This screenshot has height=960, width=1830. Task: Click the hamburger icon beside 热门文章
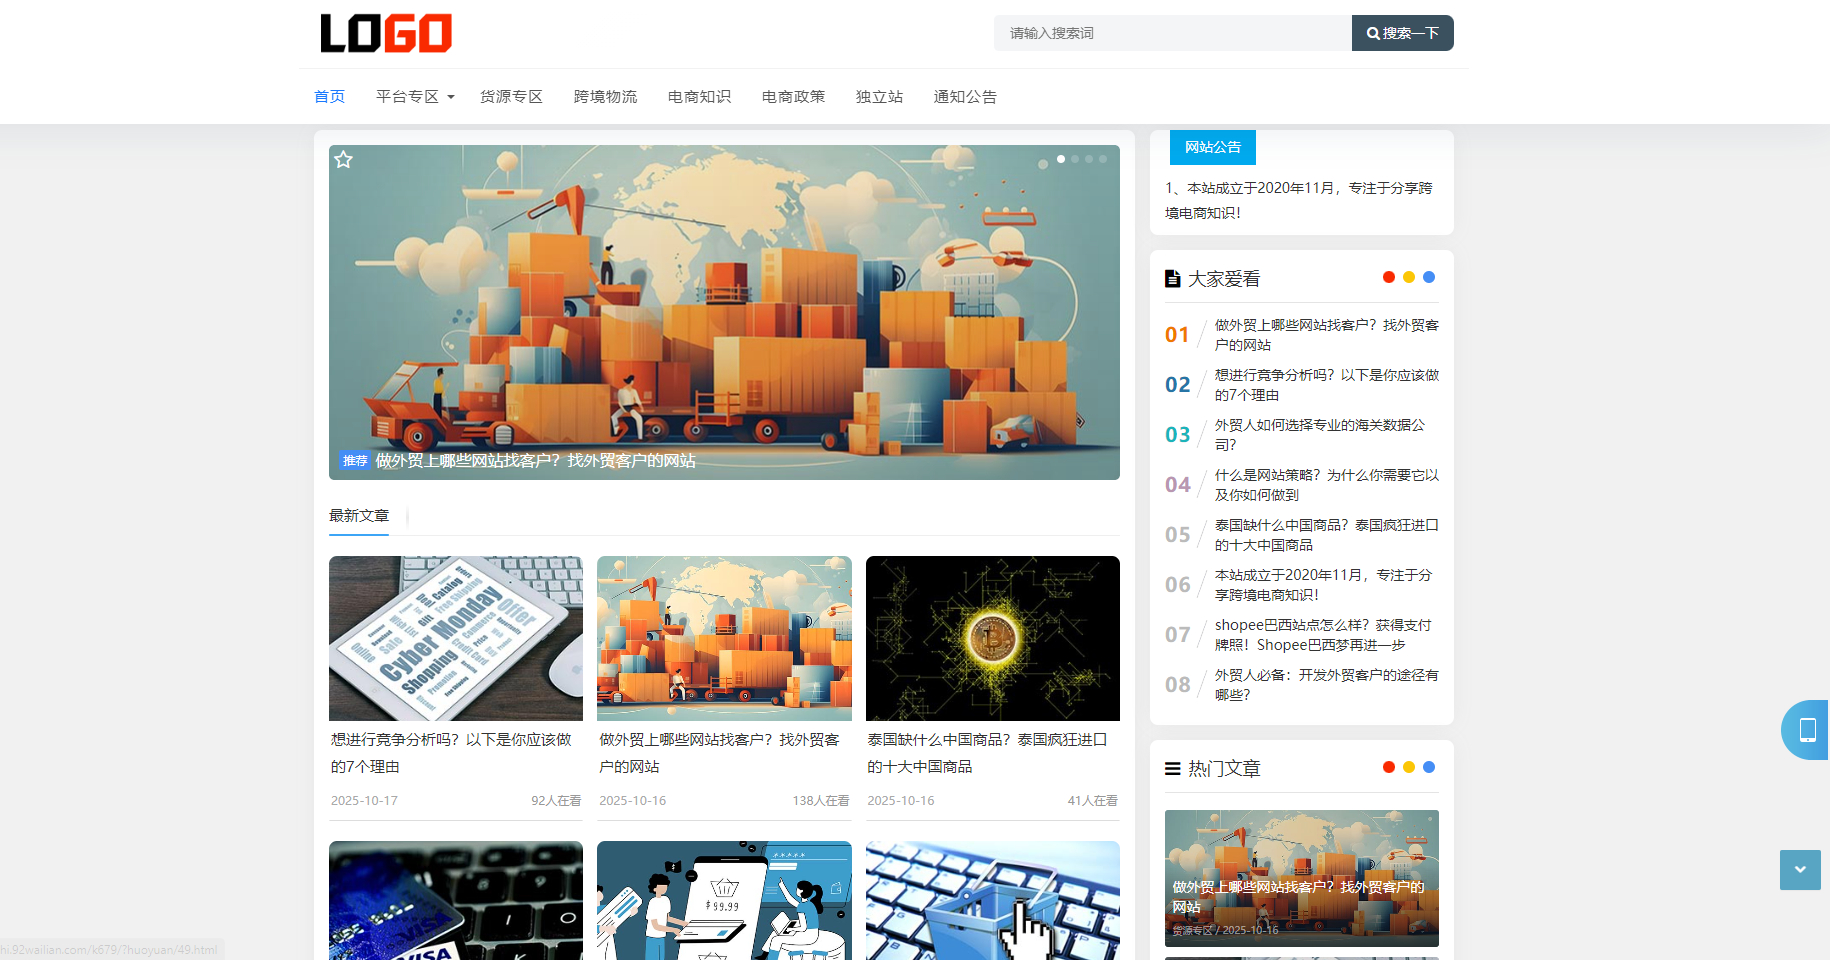pyautogui.click(x=1172, y=768)
